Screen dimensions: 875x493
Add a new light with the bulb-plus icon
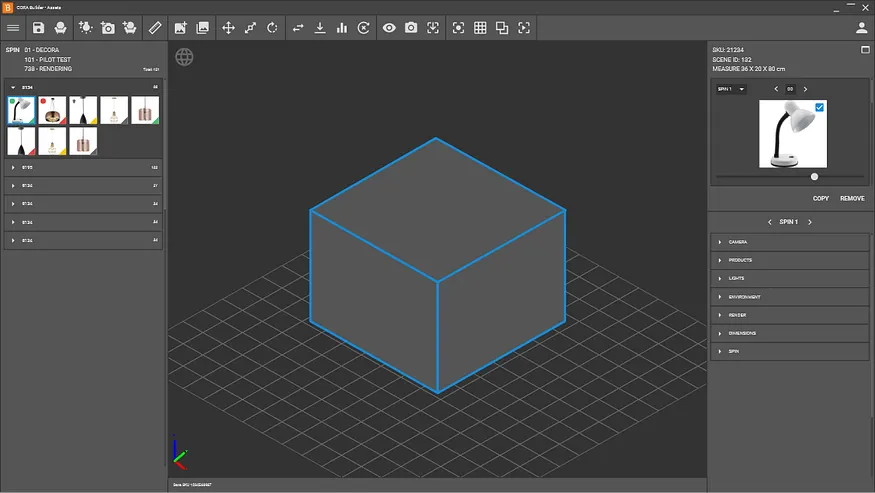tap(85, 28)
